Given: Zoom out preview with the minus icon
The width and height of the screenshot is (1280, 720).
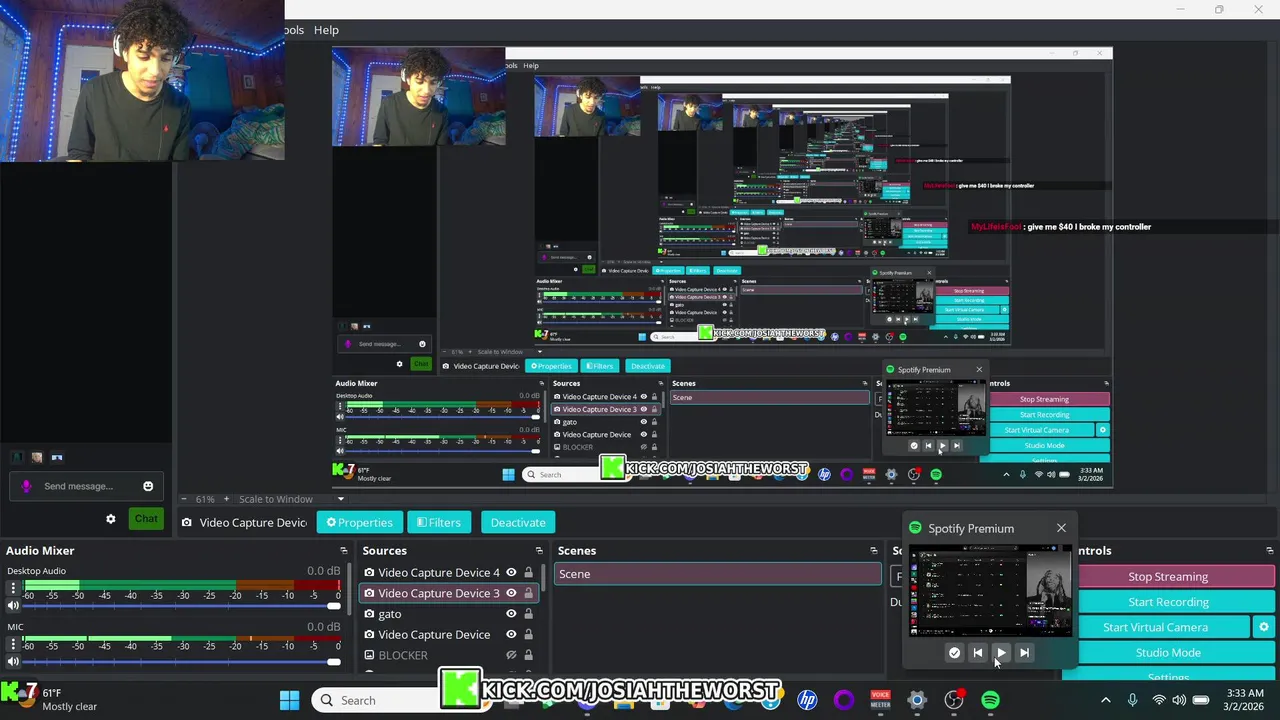Looking at the screenshot, I should [184, 499].
